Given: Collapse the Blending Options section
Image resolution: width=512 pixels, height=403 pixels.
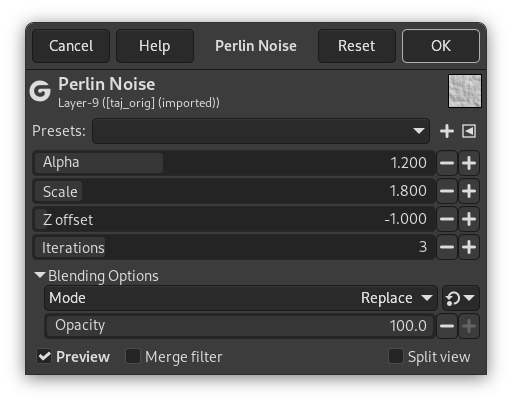Looking at the screenshot, I should [x=97, y=276].
